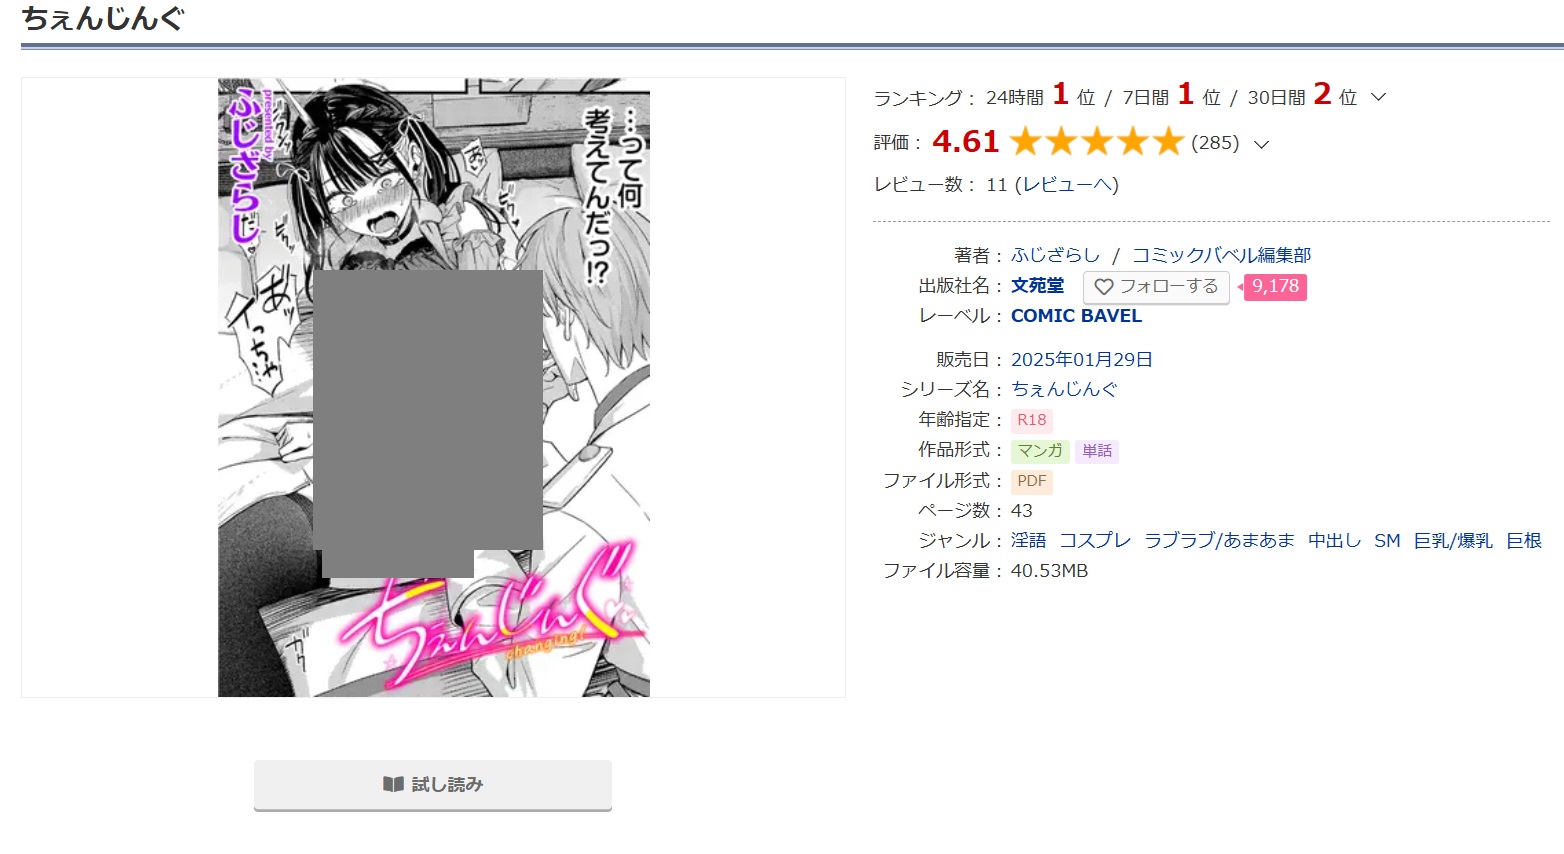
Task: Open publisher 文苑堂 link
Action: tap(1037, 286)
